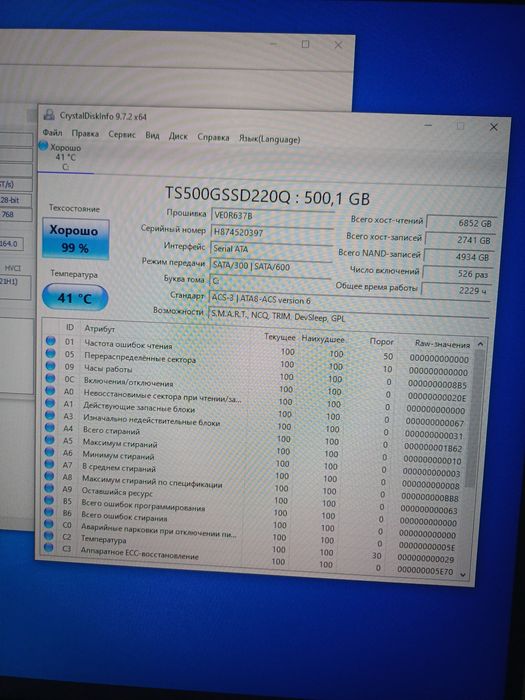Click the host reads value 6852 GB
This screenshot has width=525, height=700.
pyautogui.click(x=462, y=223)
